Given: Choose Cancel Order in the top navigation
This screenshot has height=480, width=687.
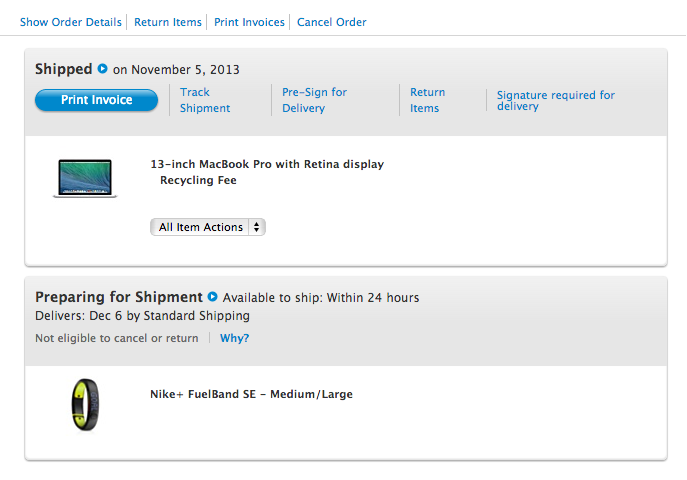Looking at the screenshot, I should tap(332, 22).
